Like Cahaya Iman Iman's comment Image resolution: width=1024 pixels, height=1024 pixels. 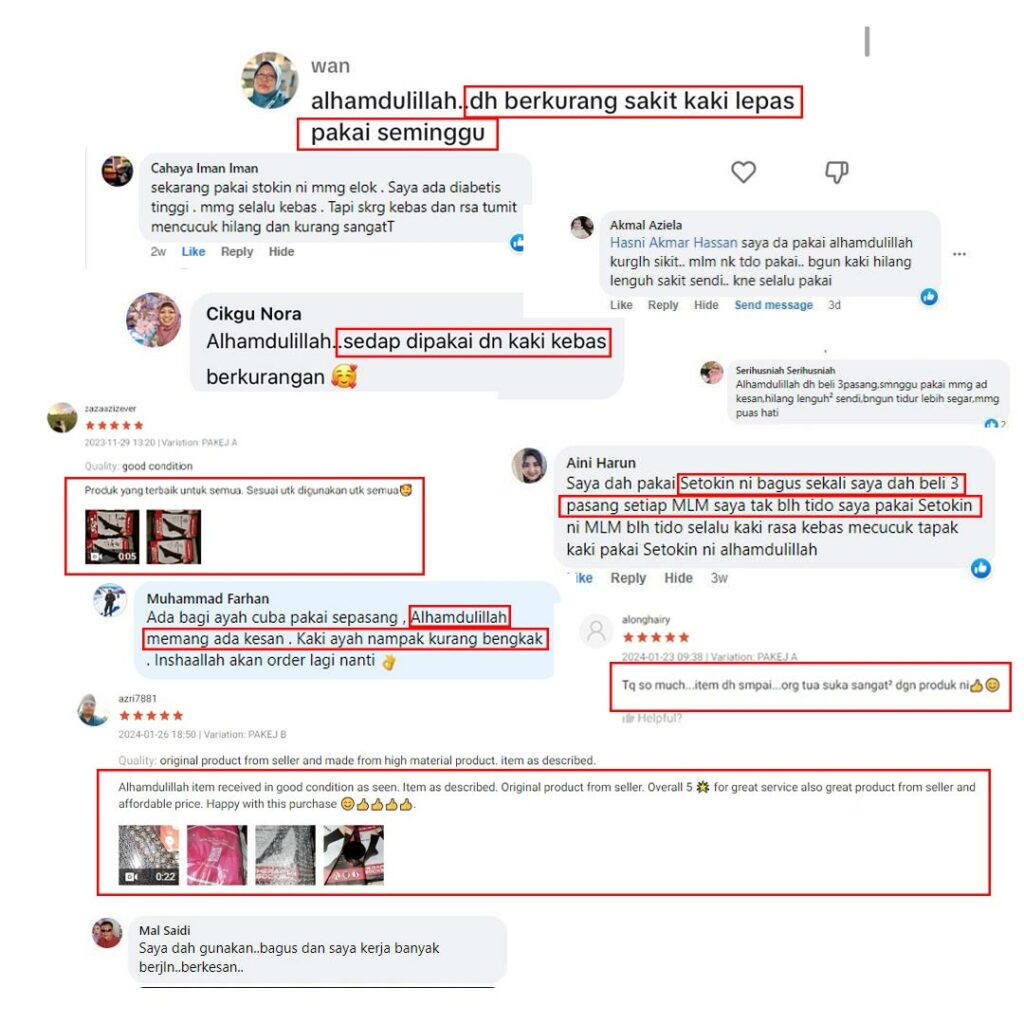point(193,251)
